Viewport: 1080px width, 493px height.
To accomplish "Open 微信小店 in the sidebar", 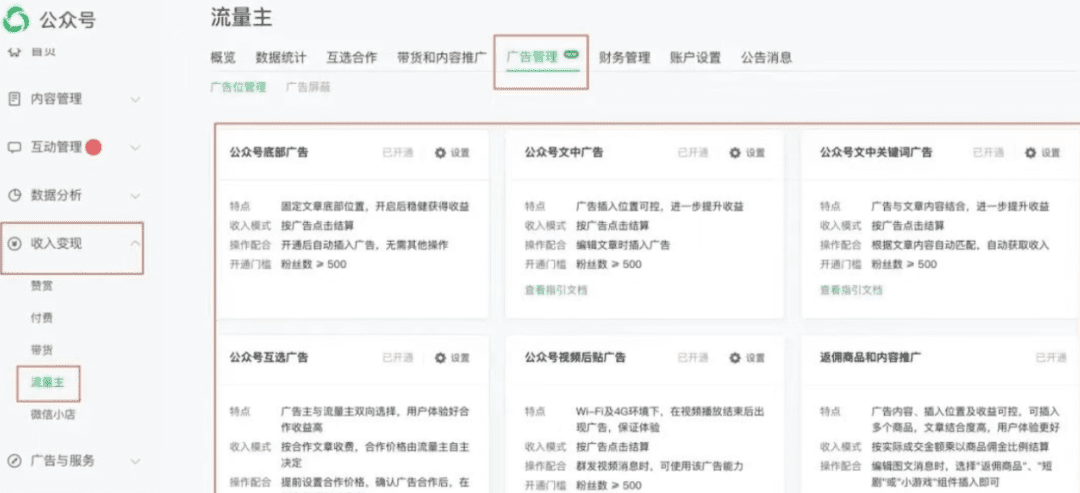I will point(53,414).
